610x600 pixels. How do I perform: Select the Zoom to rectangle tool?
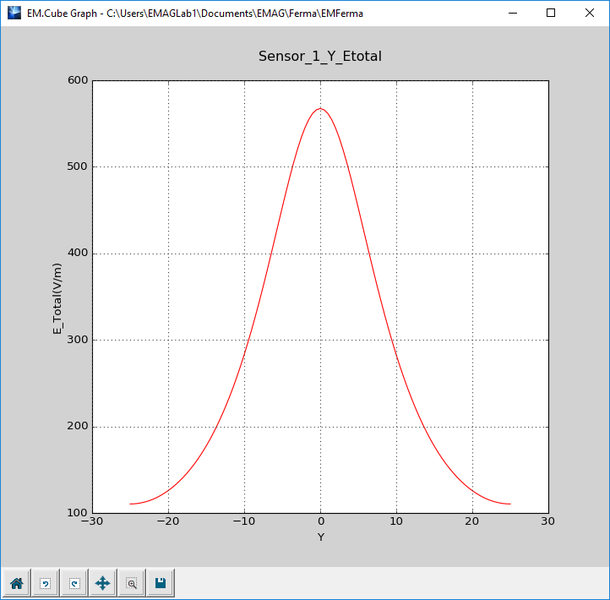131,582
